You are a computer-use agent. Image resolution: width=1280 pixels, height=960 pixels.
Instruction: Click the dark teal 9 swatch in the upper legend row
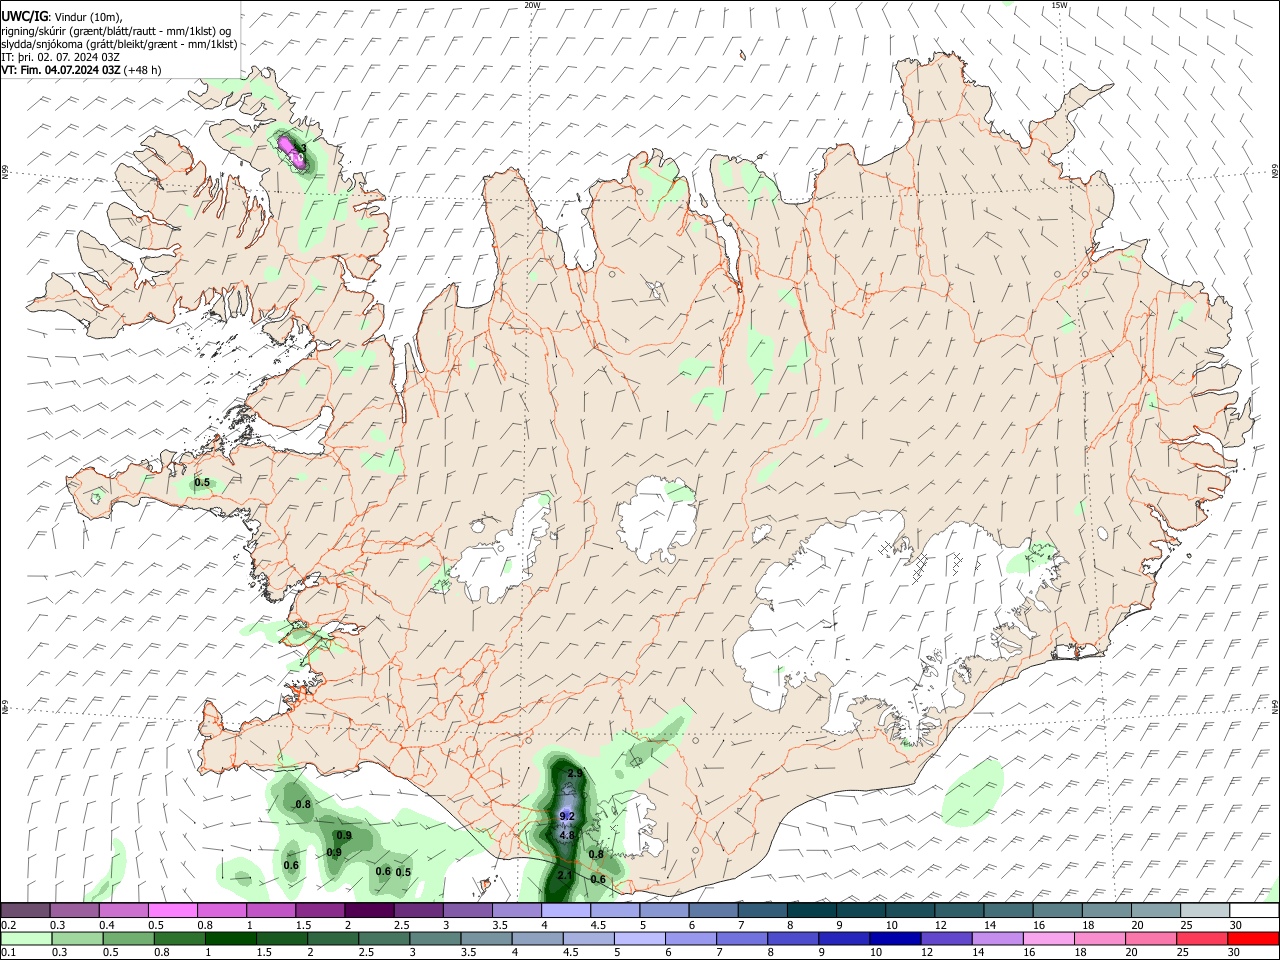click(x=860, y=910)
